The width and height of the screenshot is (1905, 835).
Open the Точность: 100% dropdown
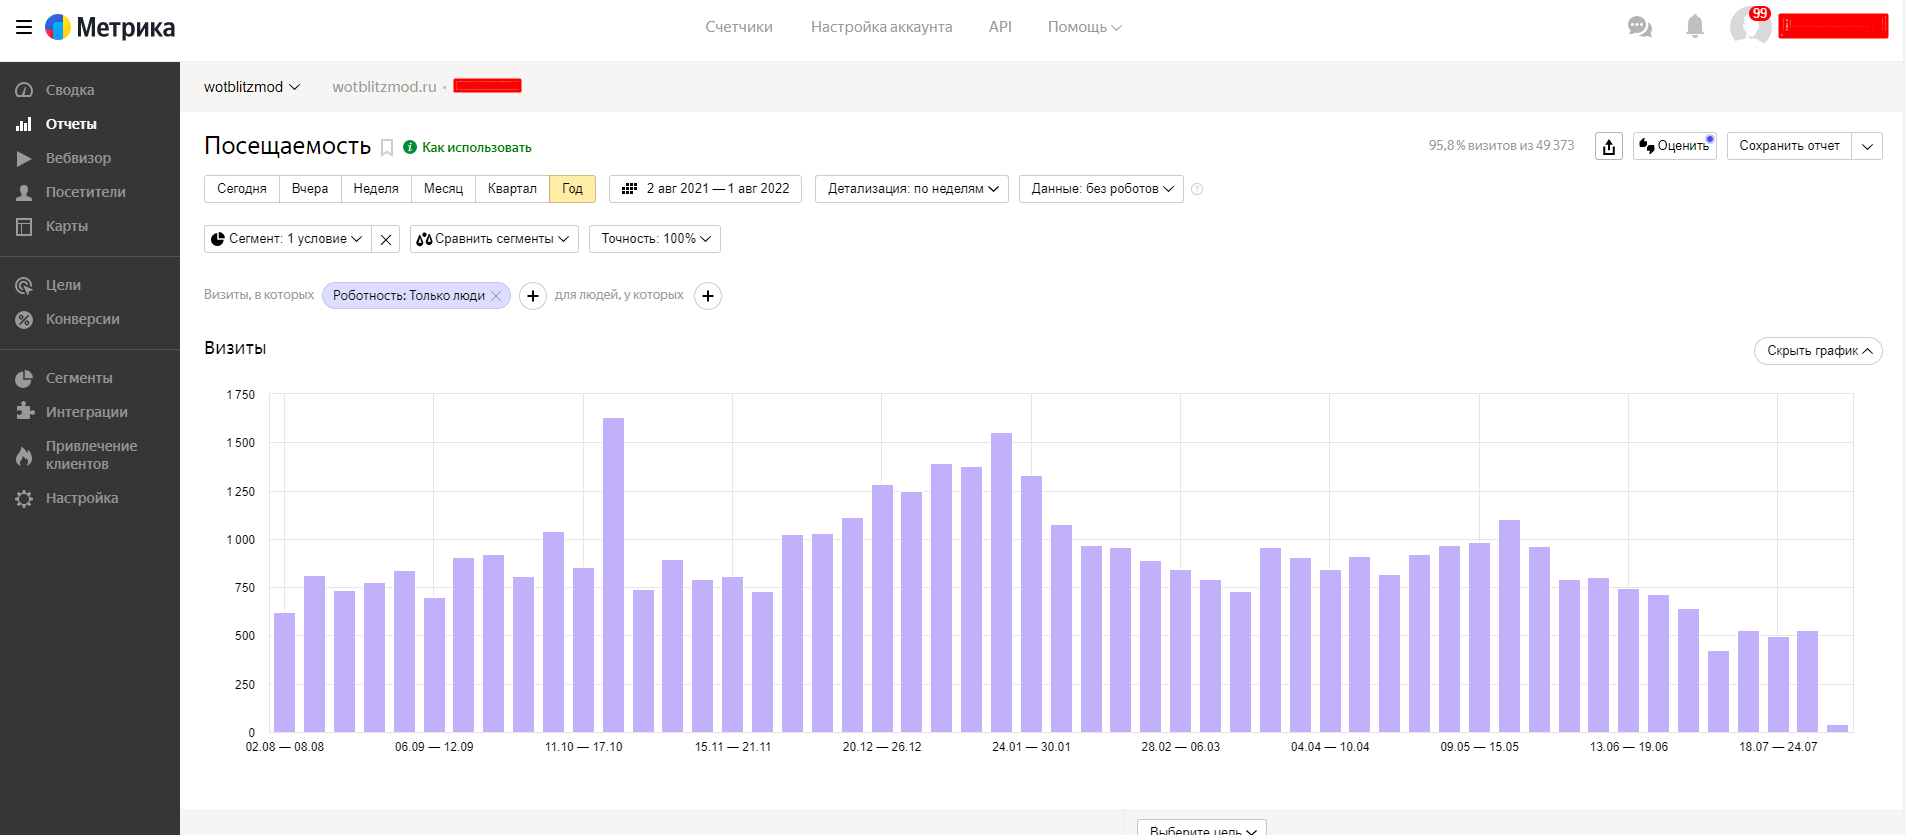point(655,239)
